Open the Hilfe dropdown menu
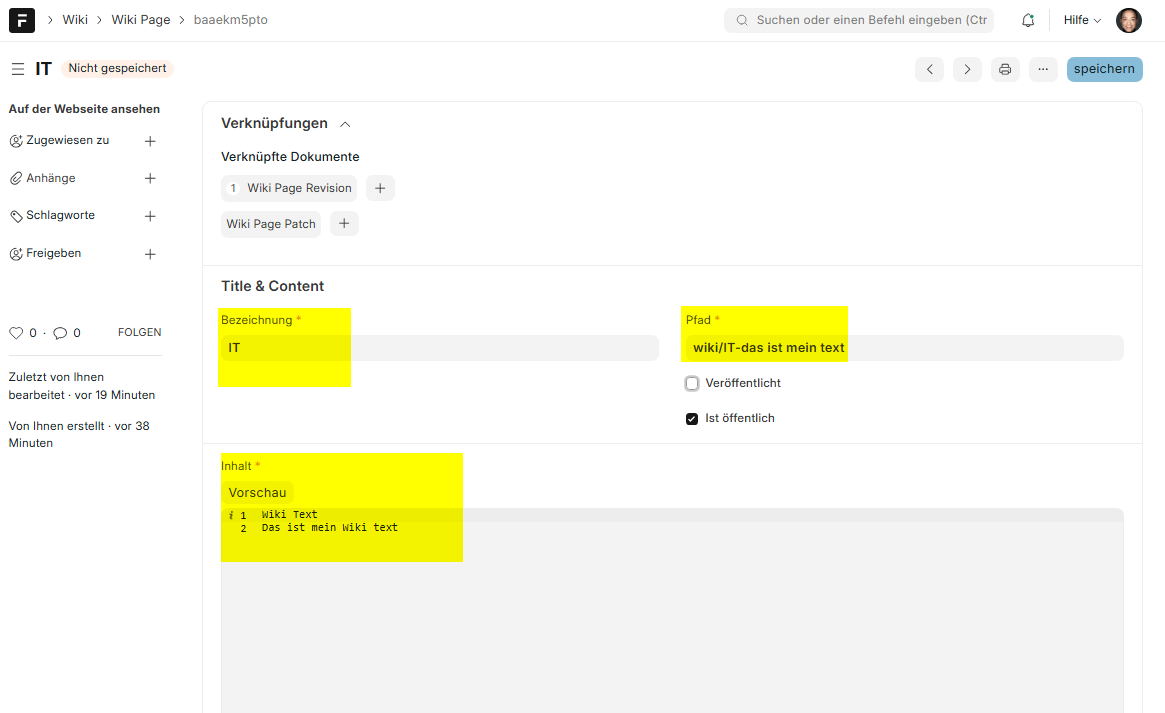Viewport: 1165px width, 713px height. 1082,20
